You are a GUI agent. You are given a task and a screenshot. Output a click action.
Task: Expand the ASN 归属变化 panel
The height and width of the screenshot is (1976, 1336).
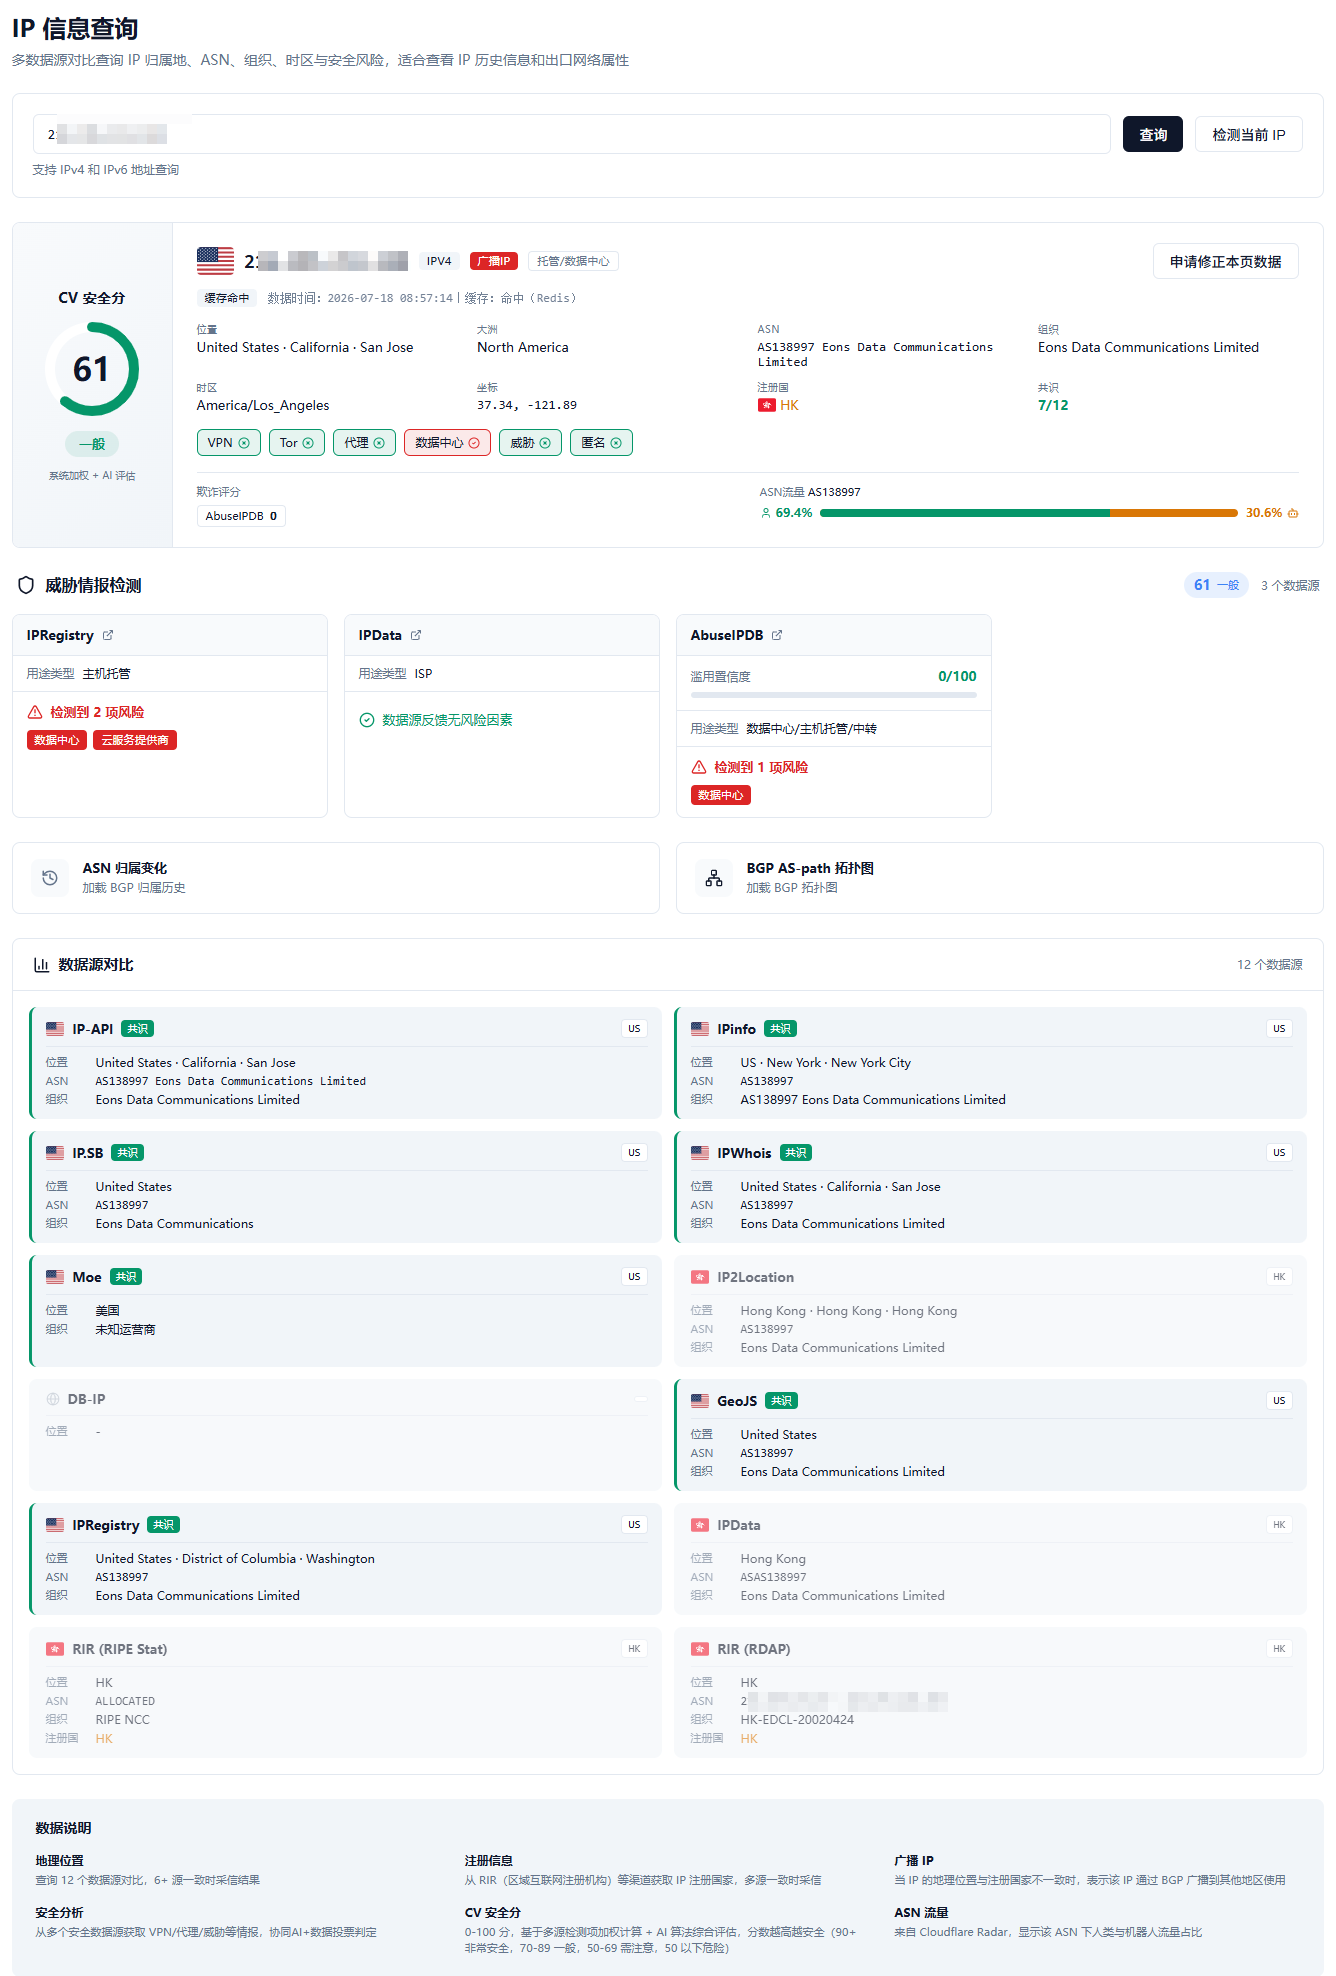tap(336, 878)
